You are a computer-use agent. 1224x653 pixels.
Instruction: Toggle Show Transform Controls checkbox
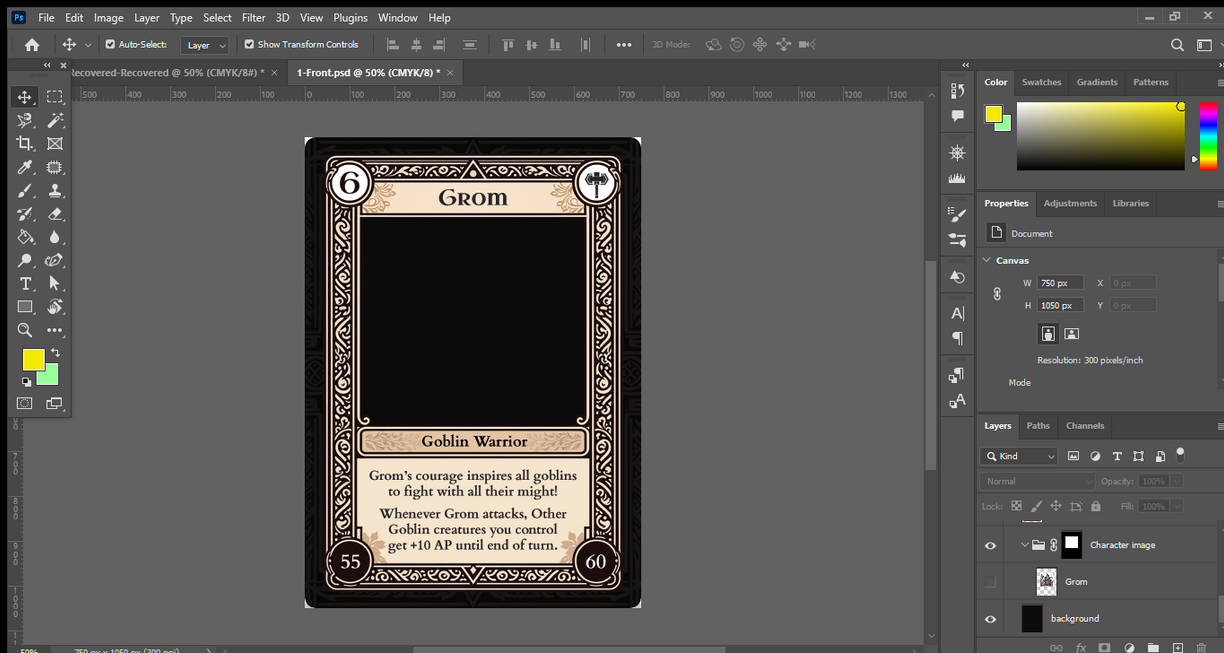point(249,44)
